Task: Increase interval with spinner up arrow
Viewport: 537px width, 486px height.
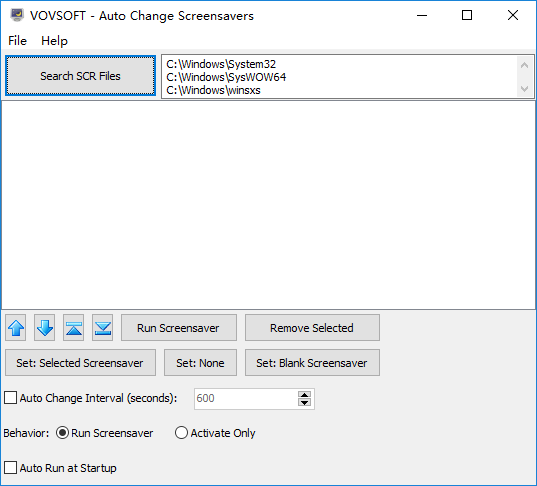Action: click(304, 395)
